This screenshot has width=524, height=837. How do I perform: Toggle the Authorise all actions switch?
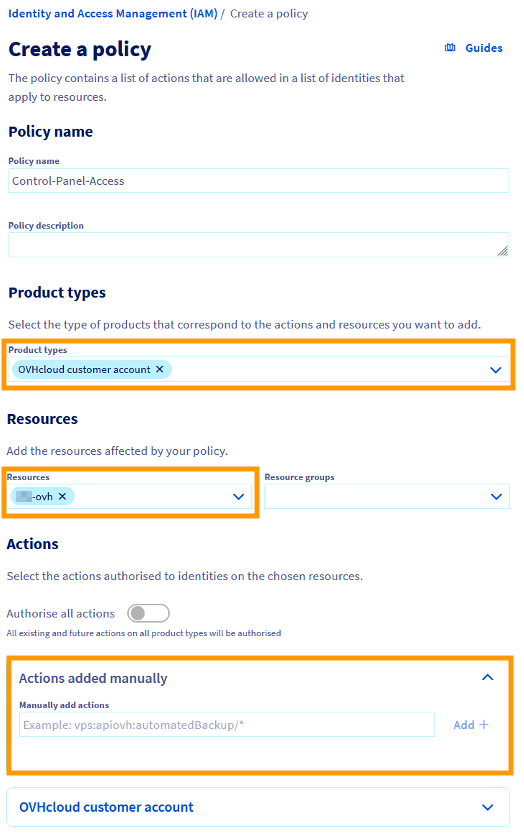click(x=148, y=613)
